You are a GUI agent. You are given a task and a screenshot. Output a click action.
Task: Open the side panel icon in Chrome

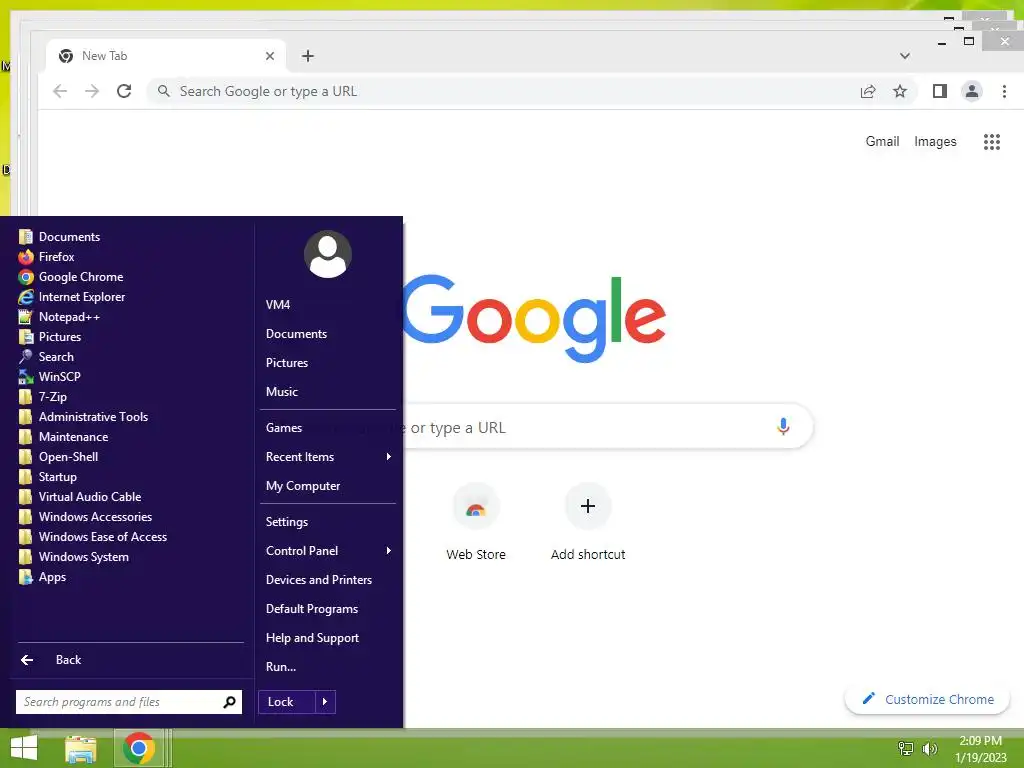tap(940, 91)
